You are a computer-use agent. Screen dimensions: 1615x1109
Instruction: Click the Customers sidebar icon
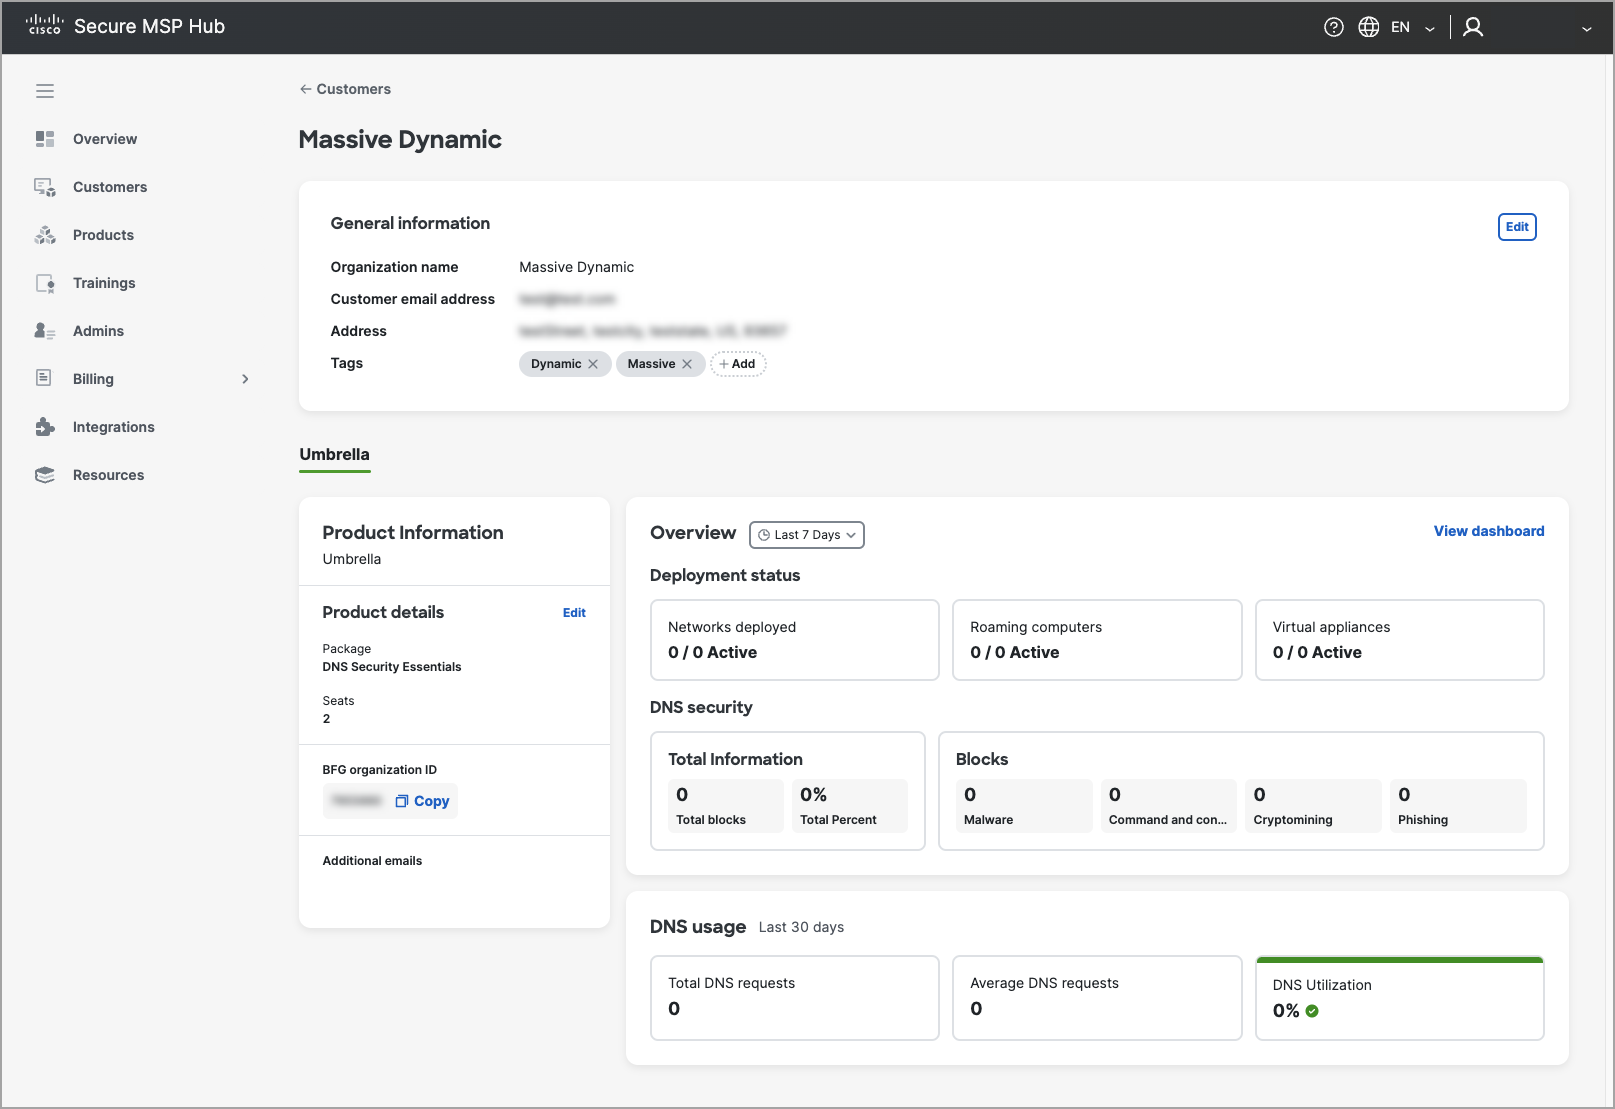click(45, 187)
